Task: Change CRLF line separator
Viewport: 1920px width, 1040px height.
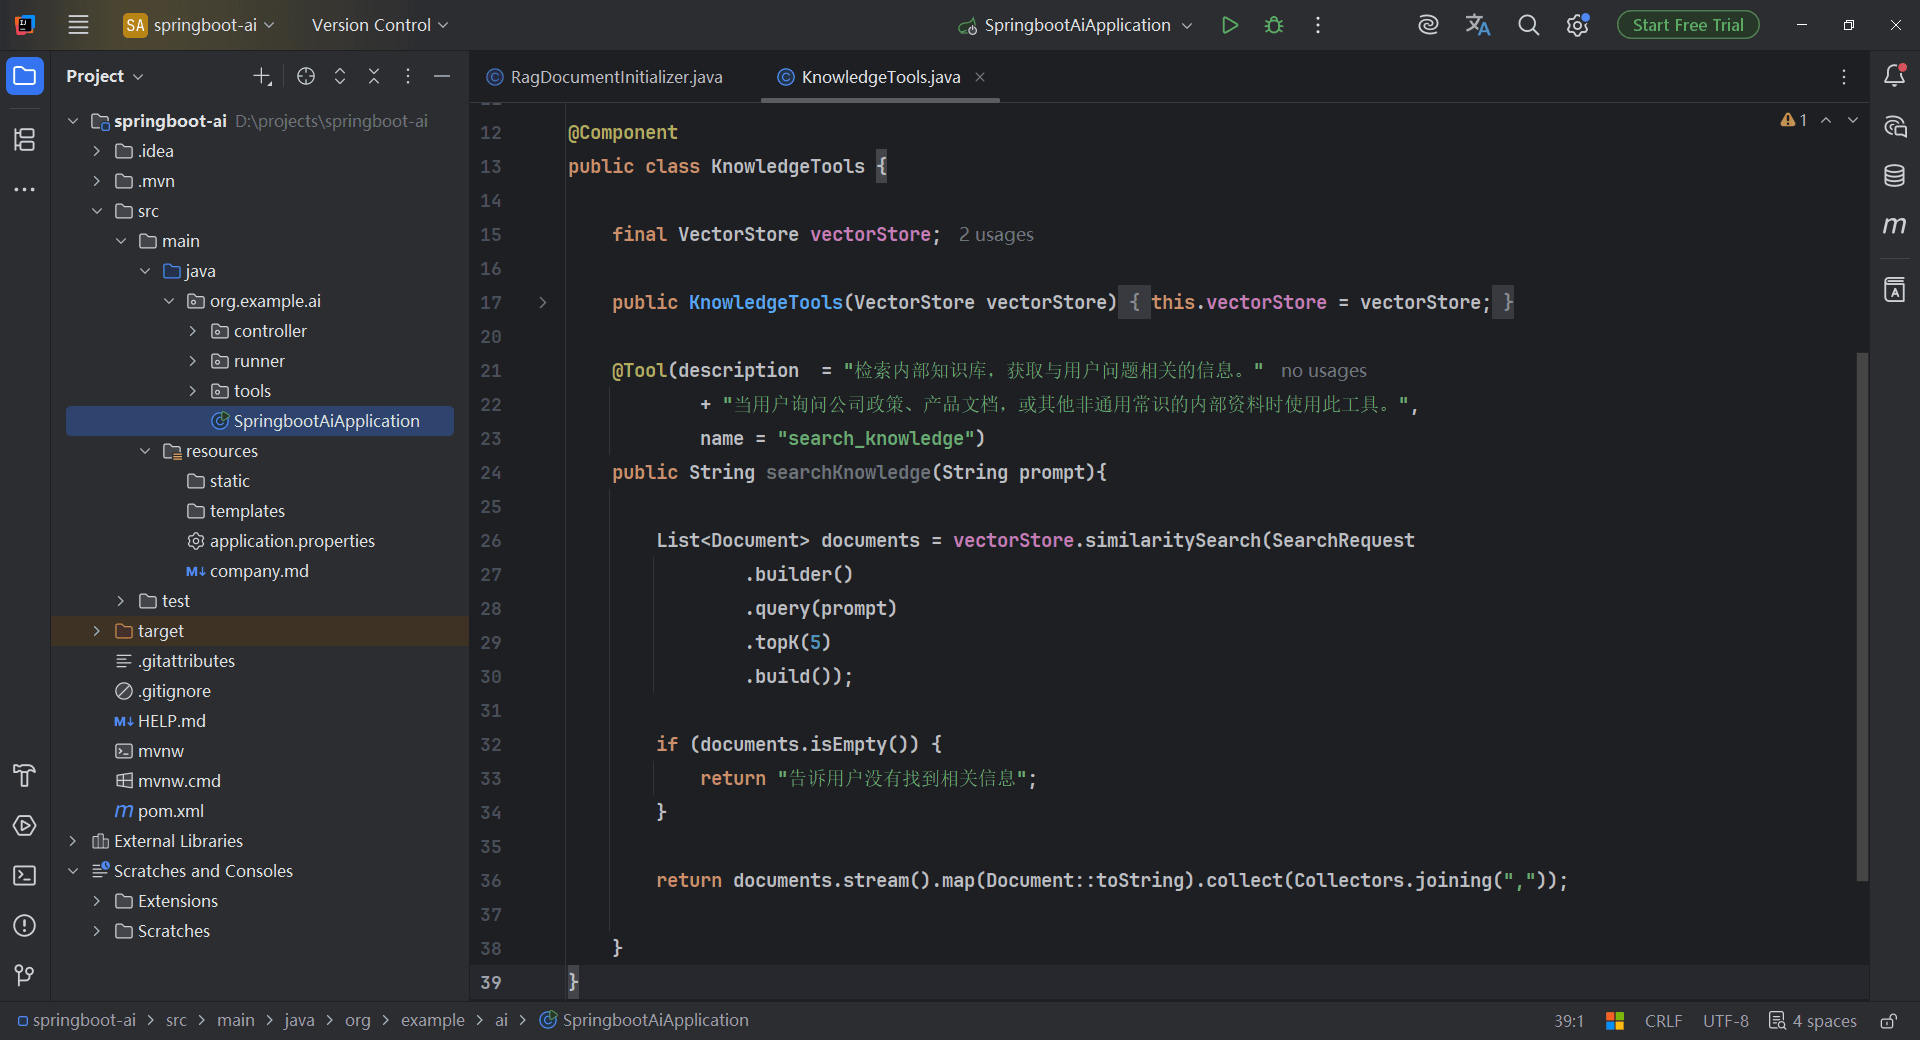Action: (x=1663, y=1021)
